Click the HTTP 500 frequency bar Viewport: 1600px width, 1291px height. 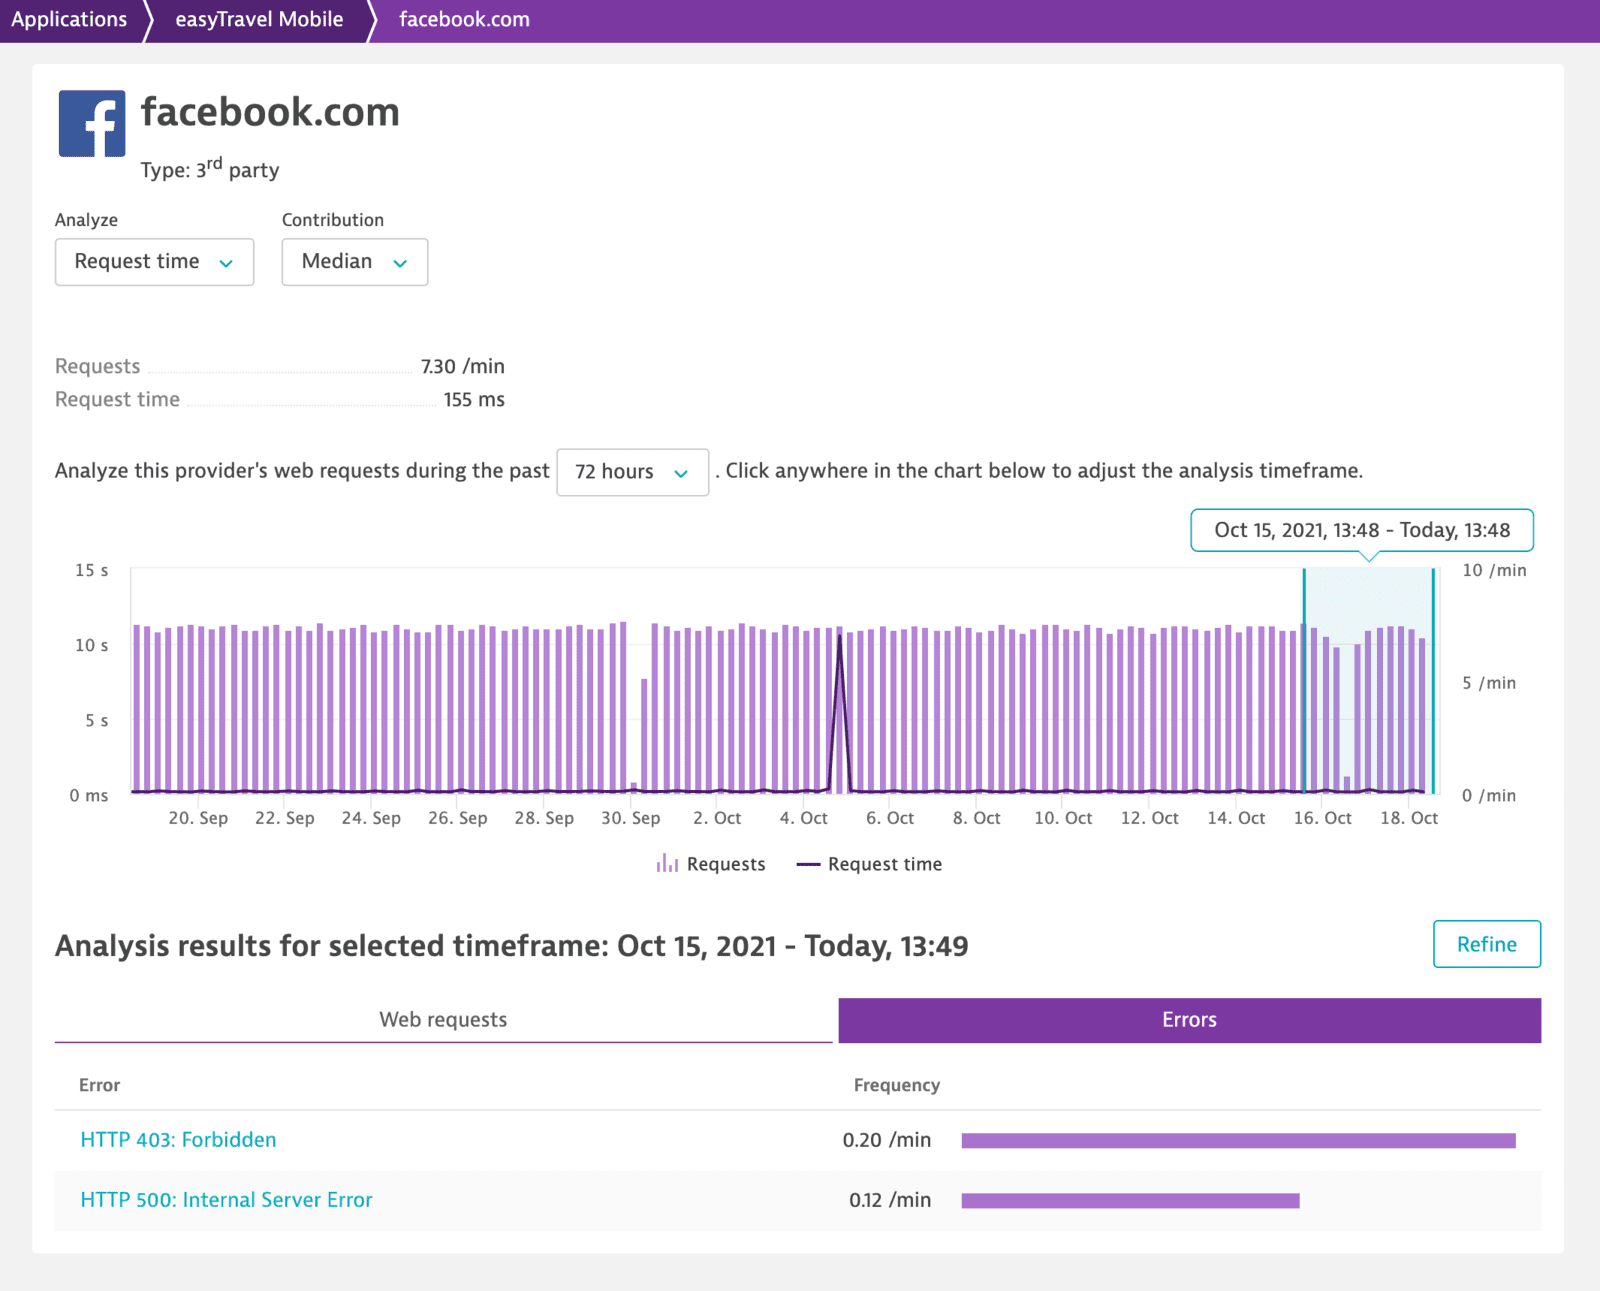click(x=1129, y=1200)
